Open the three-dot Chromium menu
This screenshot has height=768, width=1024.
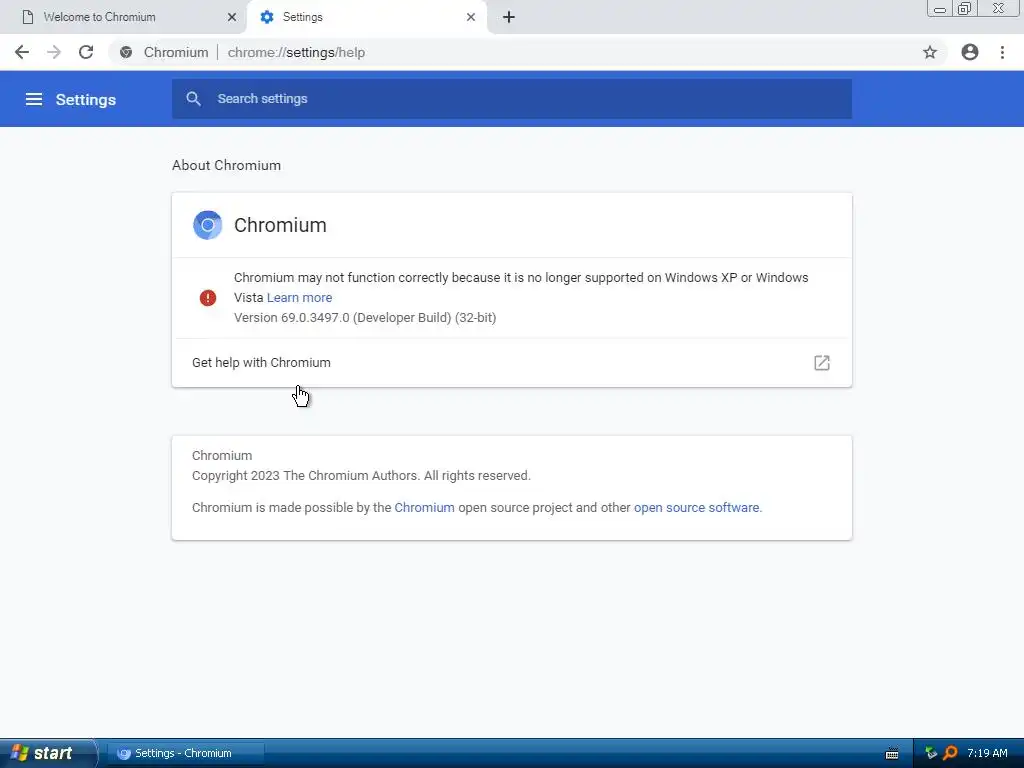pos(1002,52)
